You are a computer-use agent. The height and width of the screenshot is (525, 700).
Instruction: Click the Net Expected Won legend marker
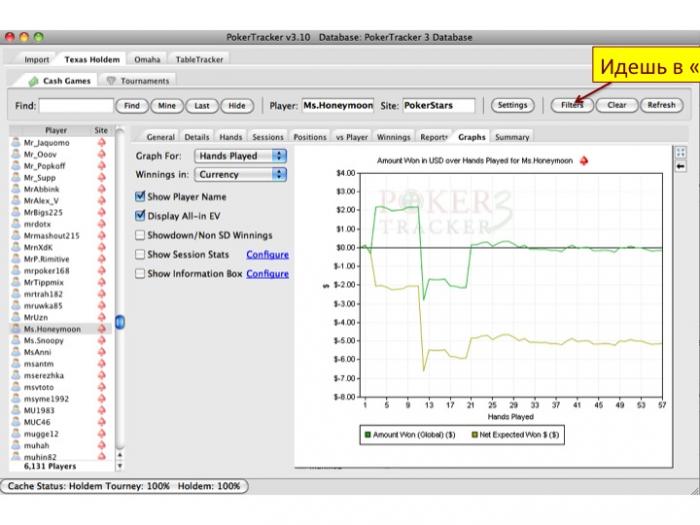click(x=475, y=434)
